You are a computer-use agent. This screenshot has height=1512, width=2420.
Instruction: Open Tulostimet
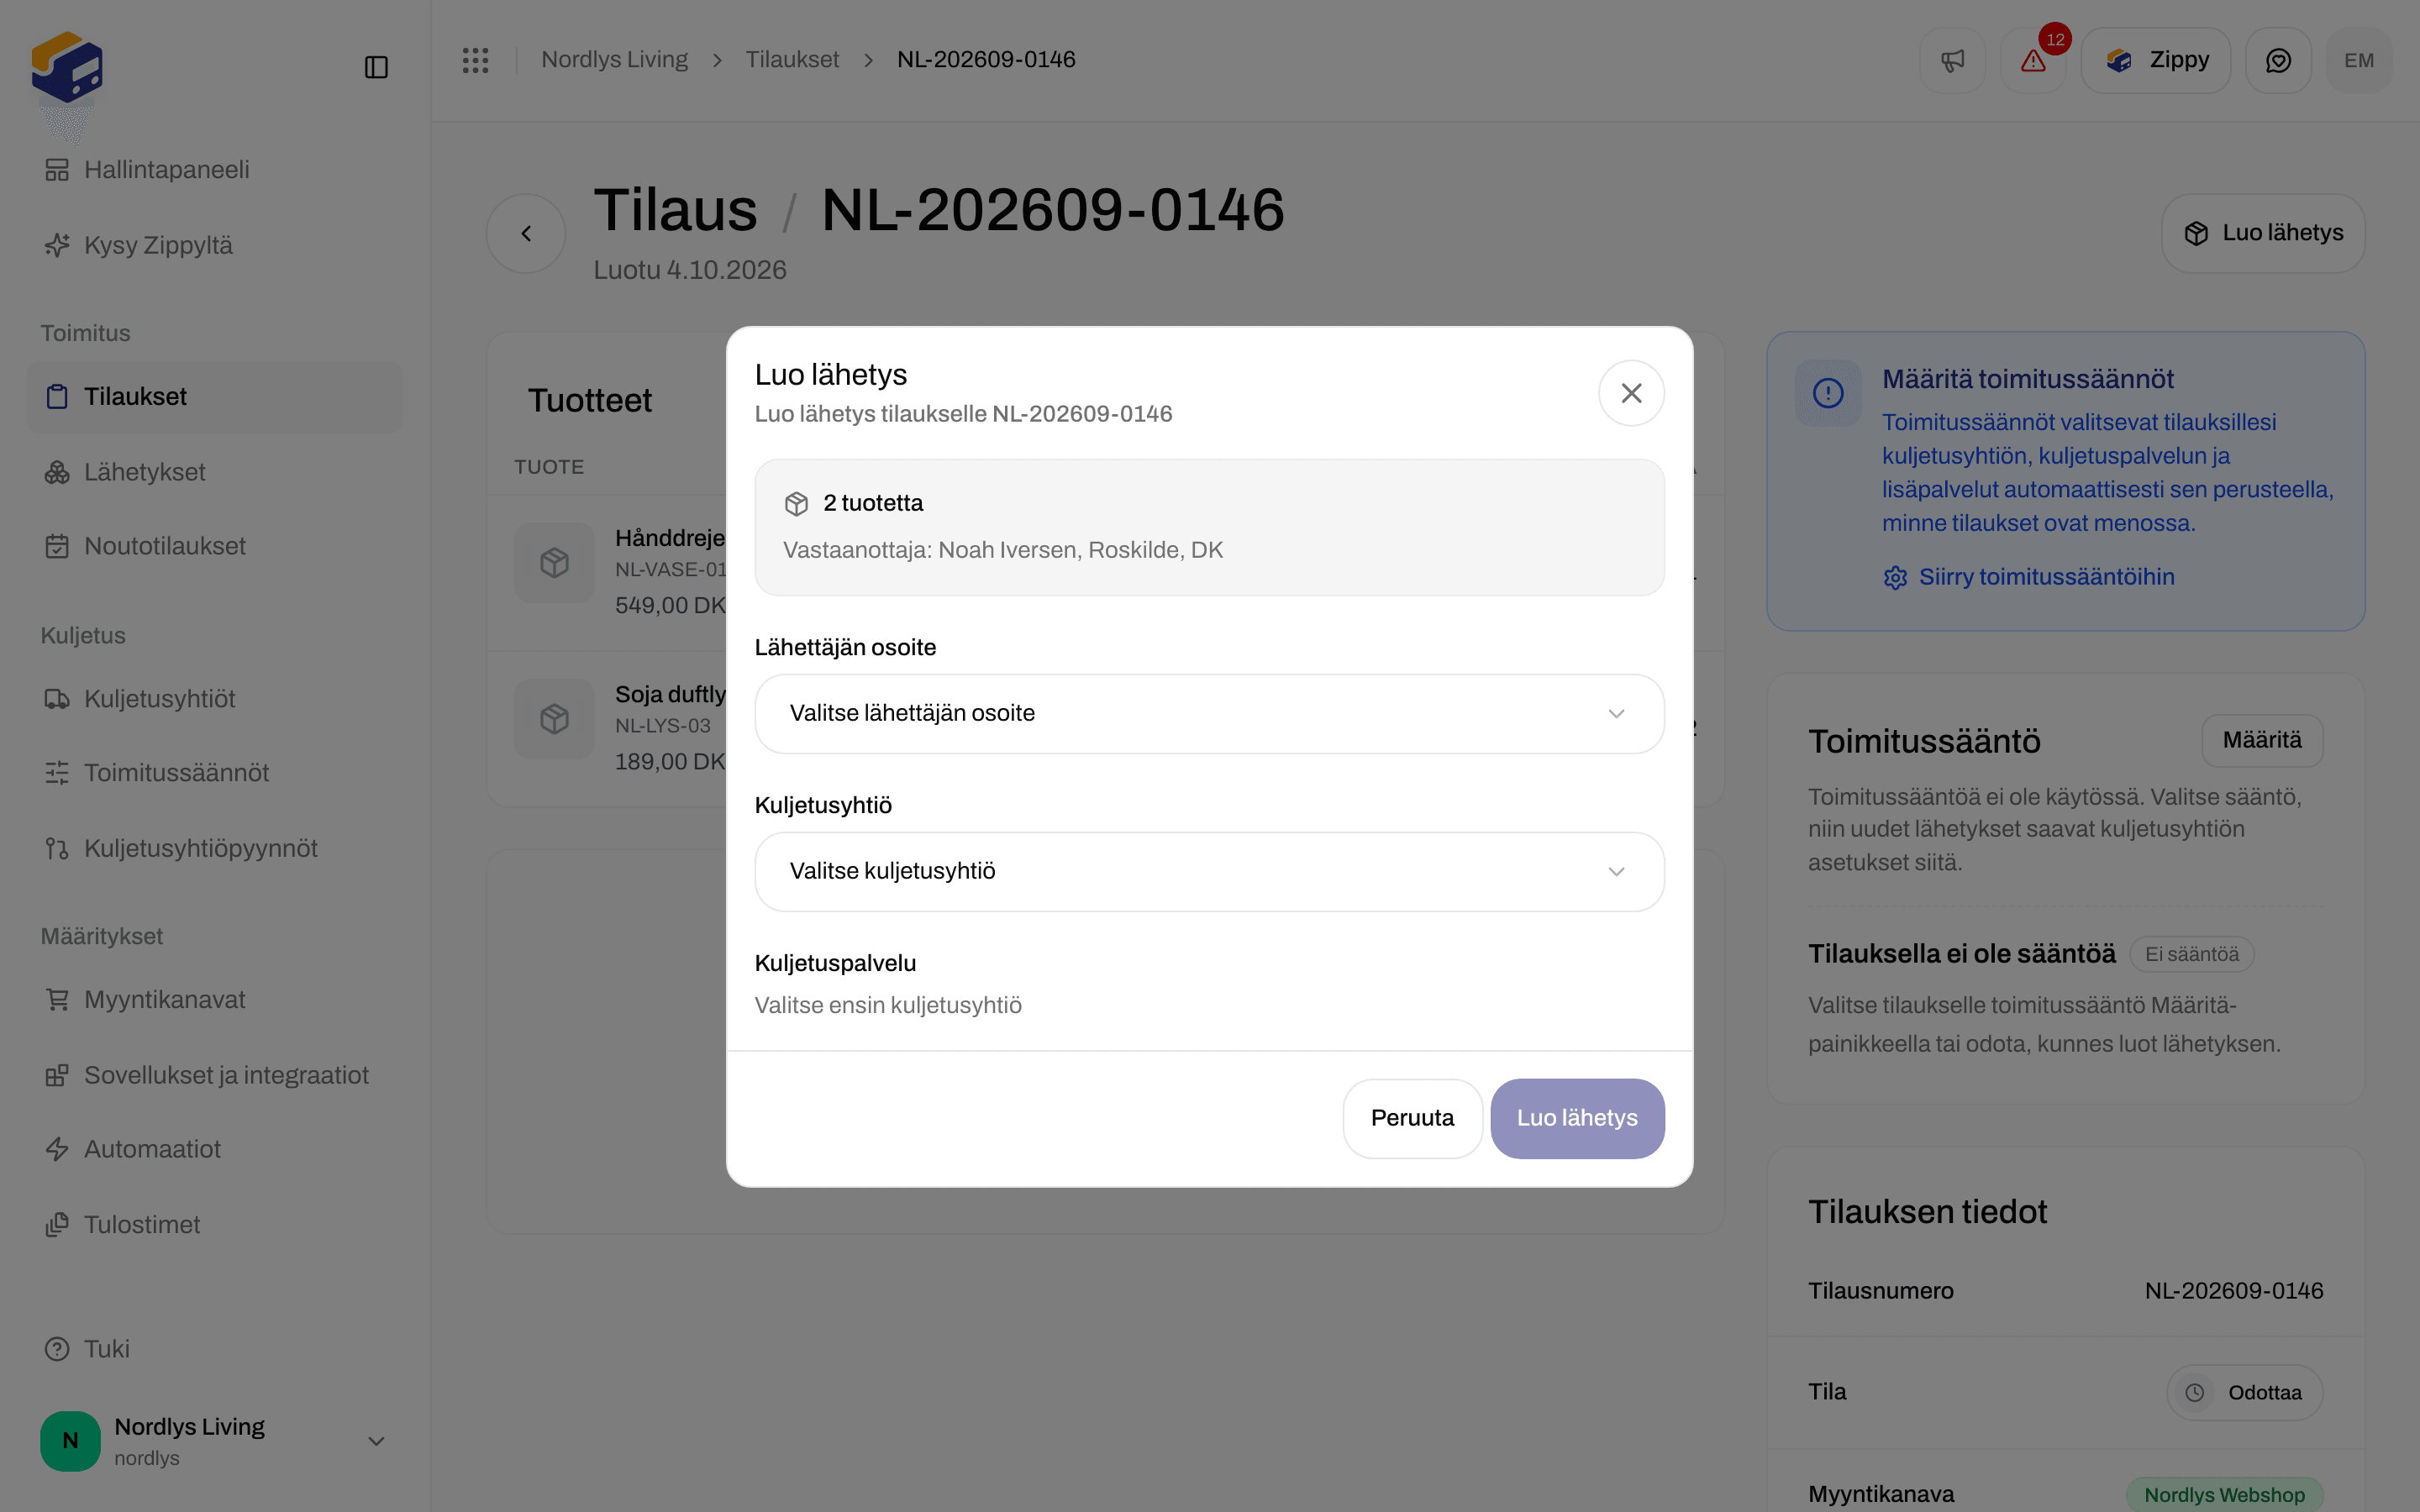pos(215,1225)
